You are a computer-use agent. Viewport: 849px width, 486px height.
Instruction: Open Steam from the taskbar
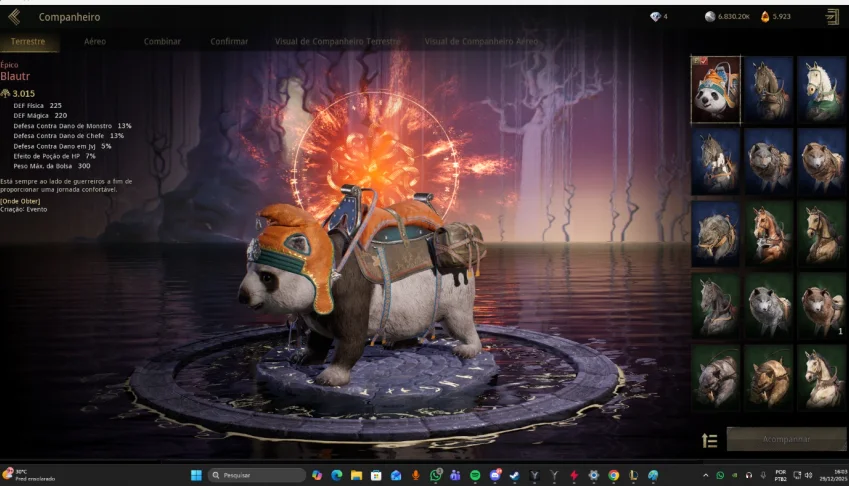tap(514, 475)
